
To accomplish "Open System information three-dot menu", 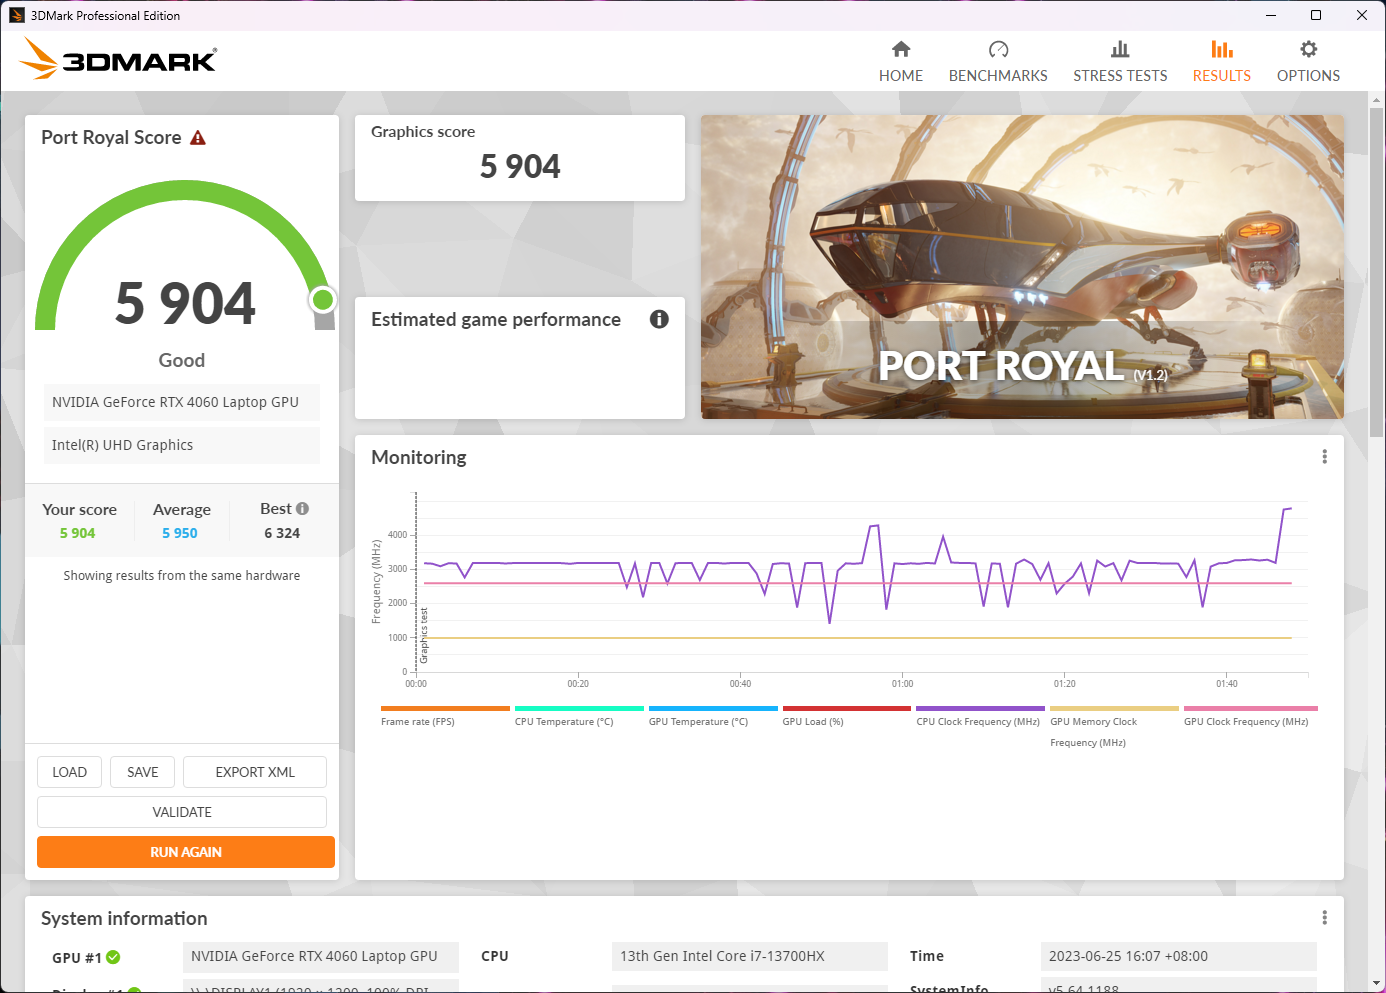I will (1324, 918).
